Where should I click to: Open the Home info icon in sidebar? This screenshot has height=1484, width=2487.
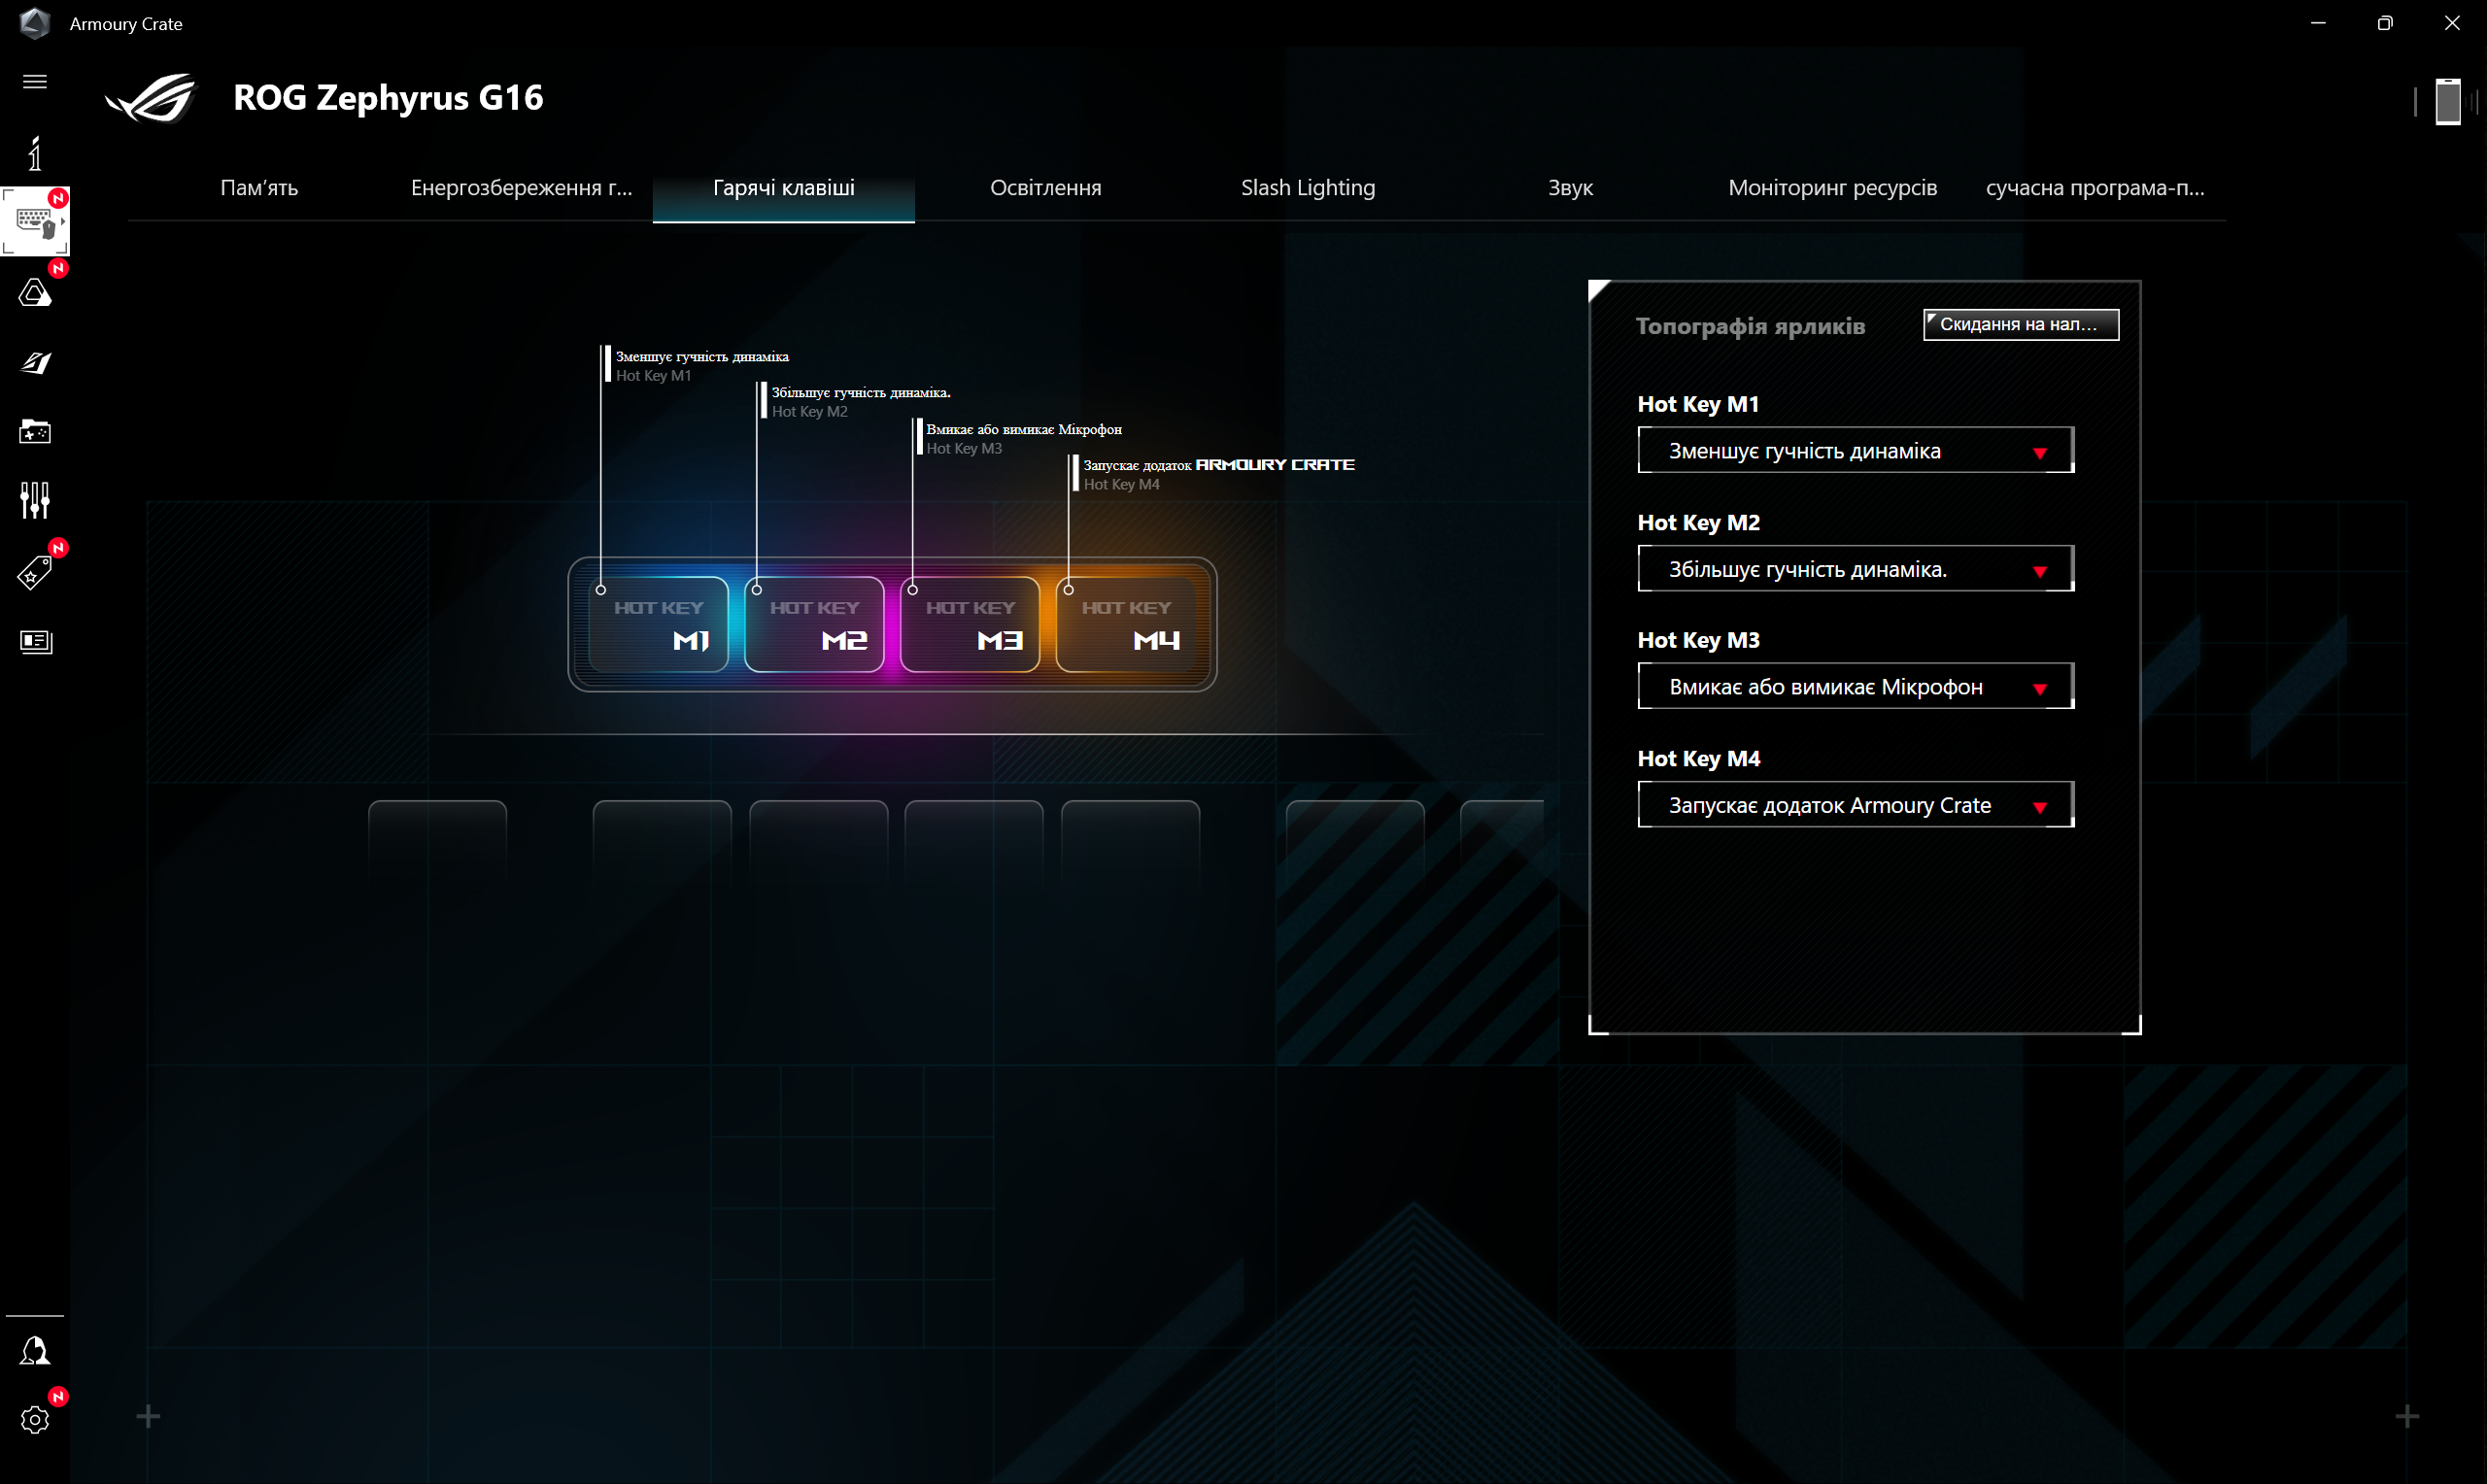35,154
